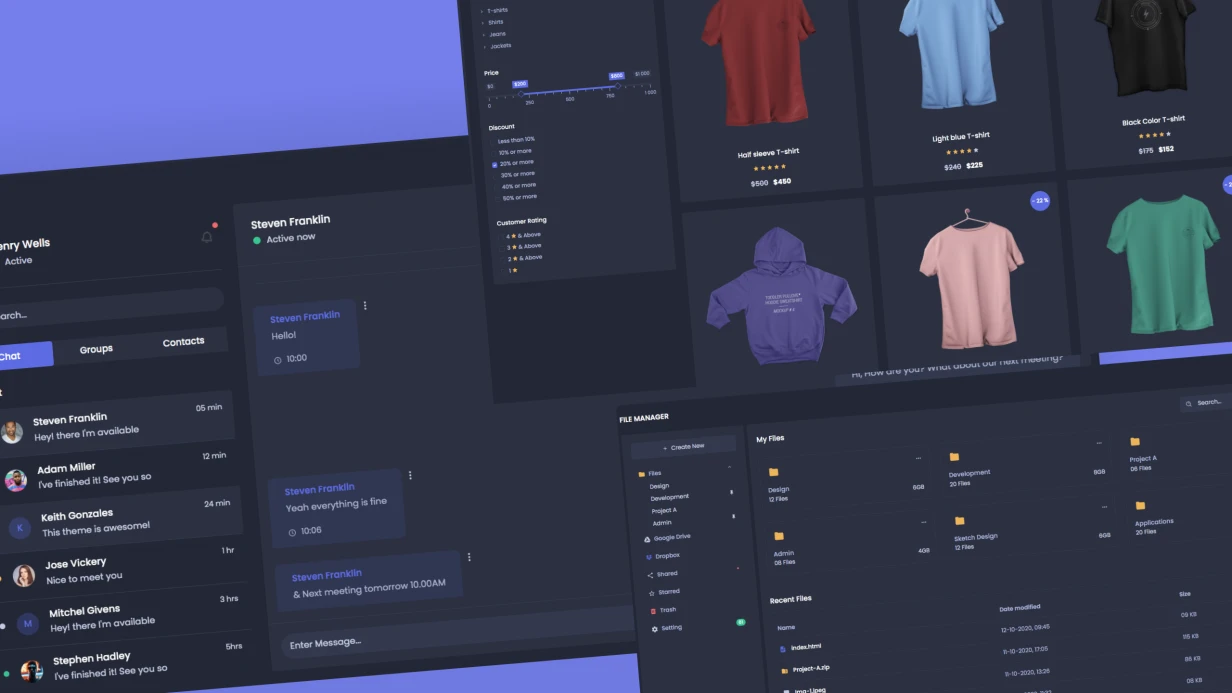Check the '3 star & Above' rating checkbox
1232x693 pixels.
coord(502,248)
